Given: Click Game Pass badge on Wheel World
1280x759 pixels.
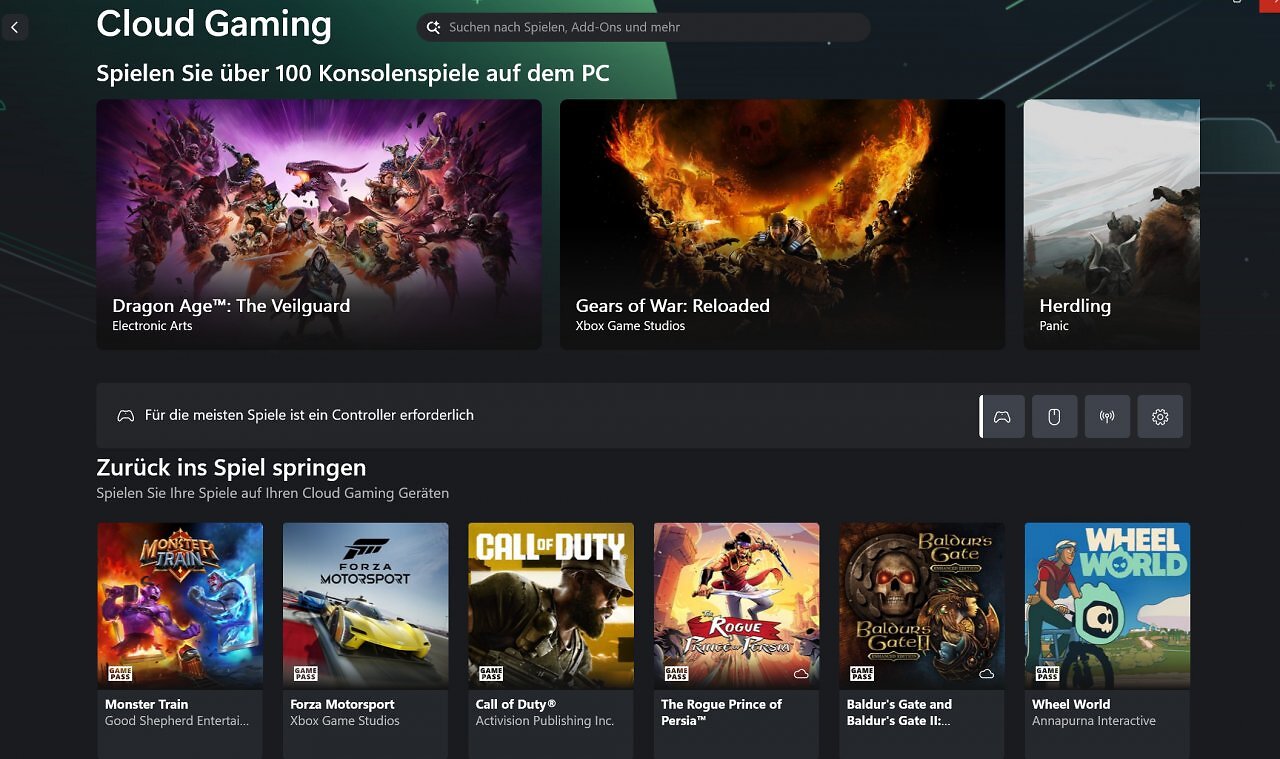Looking at the screenshot, I should pyautogui.click(x=1048, y=673).
